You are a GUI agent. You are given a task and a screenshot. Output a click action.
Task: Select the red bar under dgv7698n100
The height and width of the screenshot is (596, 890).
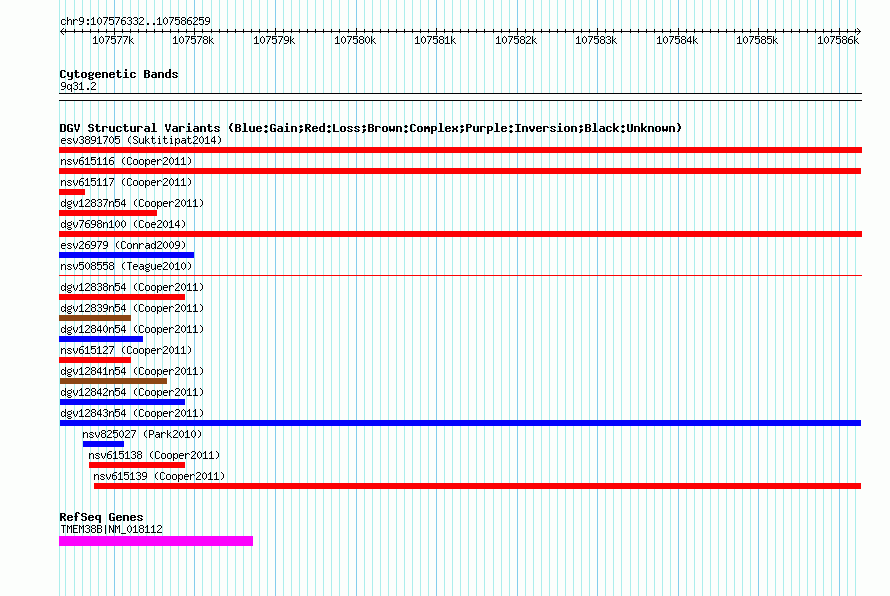460,234
